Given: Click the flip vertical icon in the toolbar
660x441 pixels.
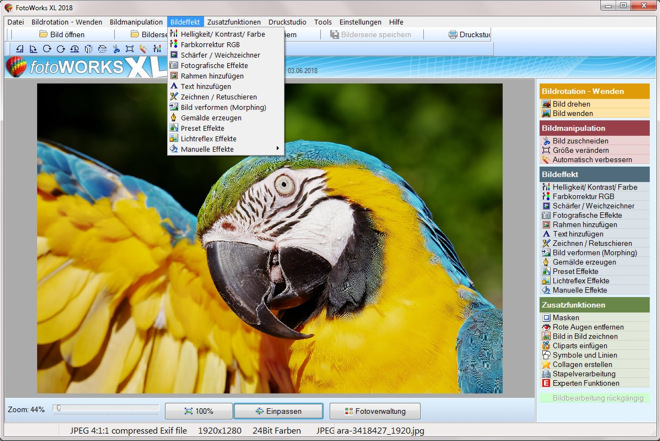Looking at the screenshot, I should click(x=102, y=49).
